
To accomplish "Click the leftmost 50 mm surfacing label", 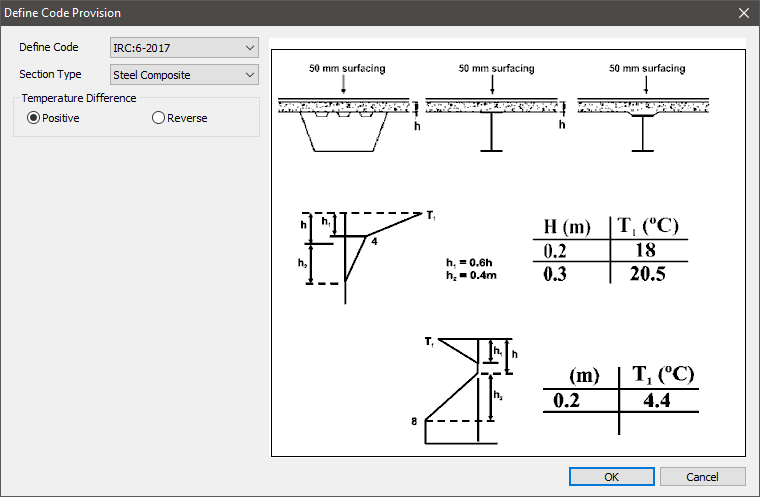I will tap(346, 69).
